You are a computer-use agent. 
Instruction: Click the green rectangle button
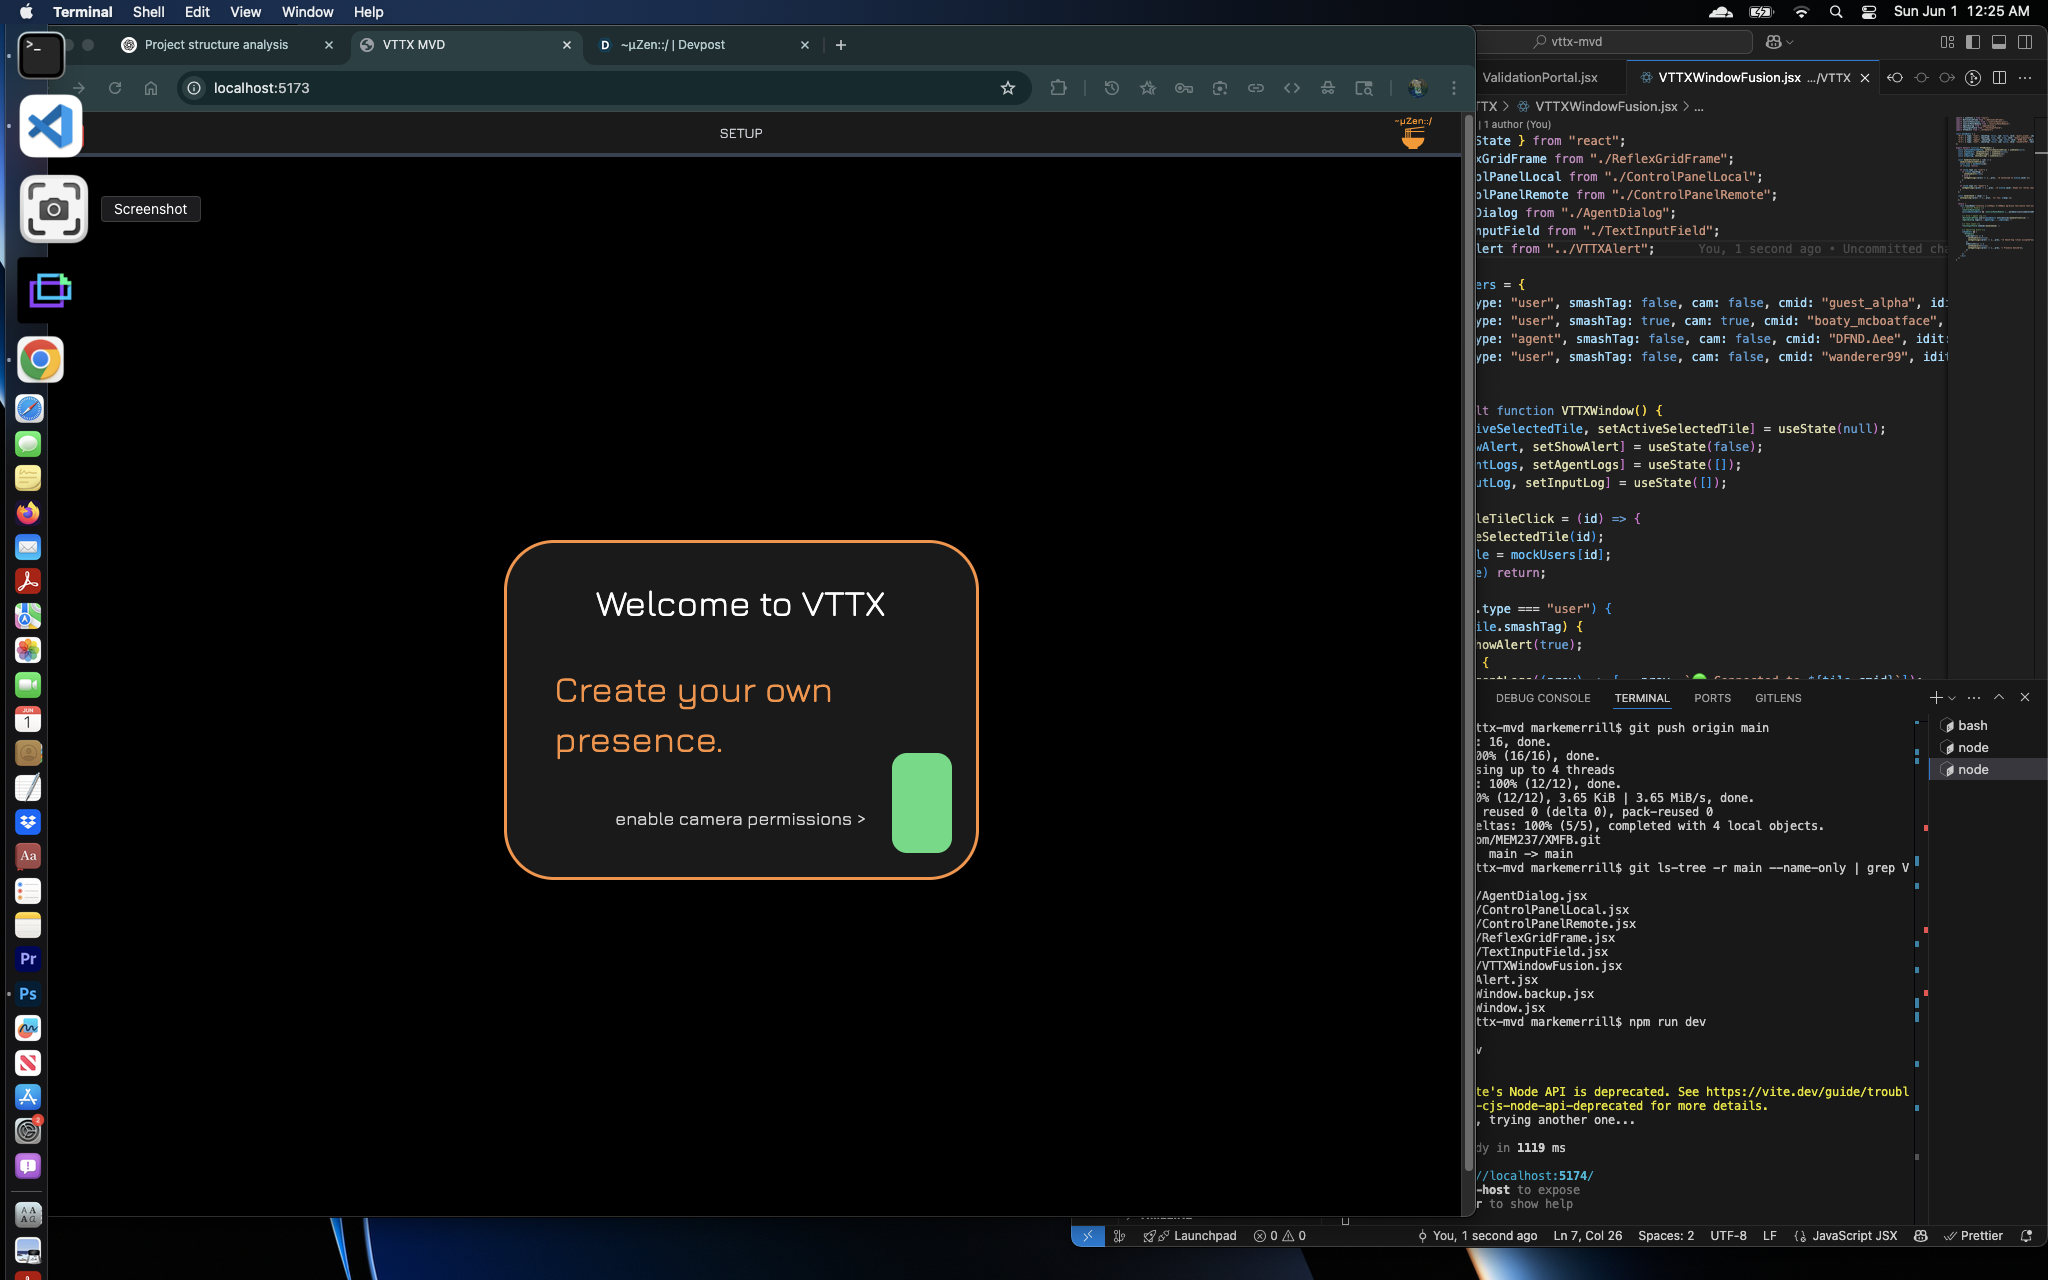point(921,802)
